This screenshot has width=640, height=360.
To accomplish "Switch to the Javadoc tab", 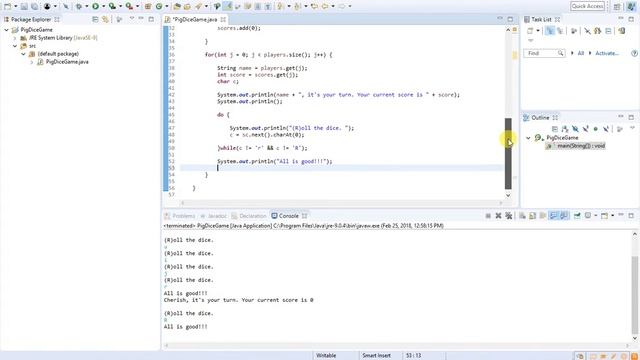I will point(213,216).
